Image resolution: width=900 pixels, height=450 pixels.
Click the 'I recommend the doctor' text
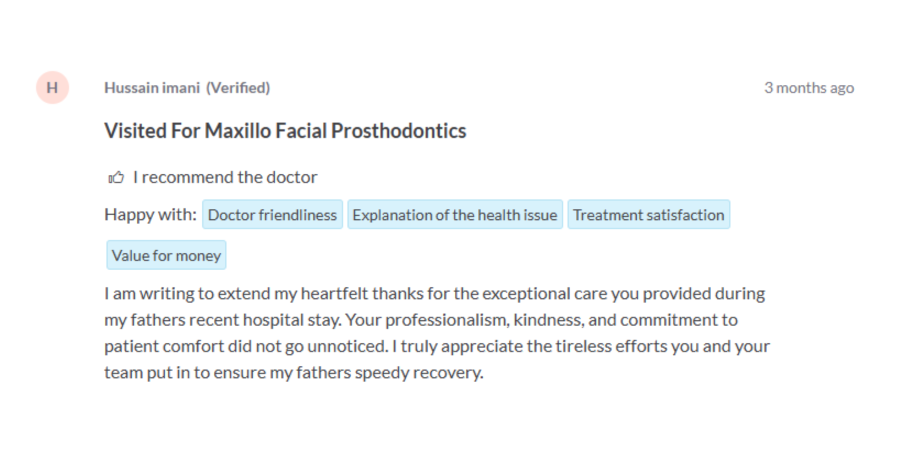[225, 177]
